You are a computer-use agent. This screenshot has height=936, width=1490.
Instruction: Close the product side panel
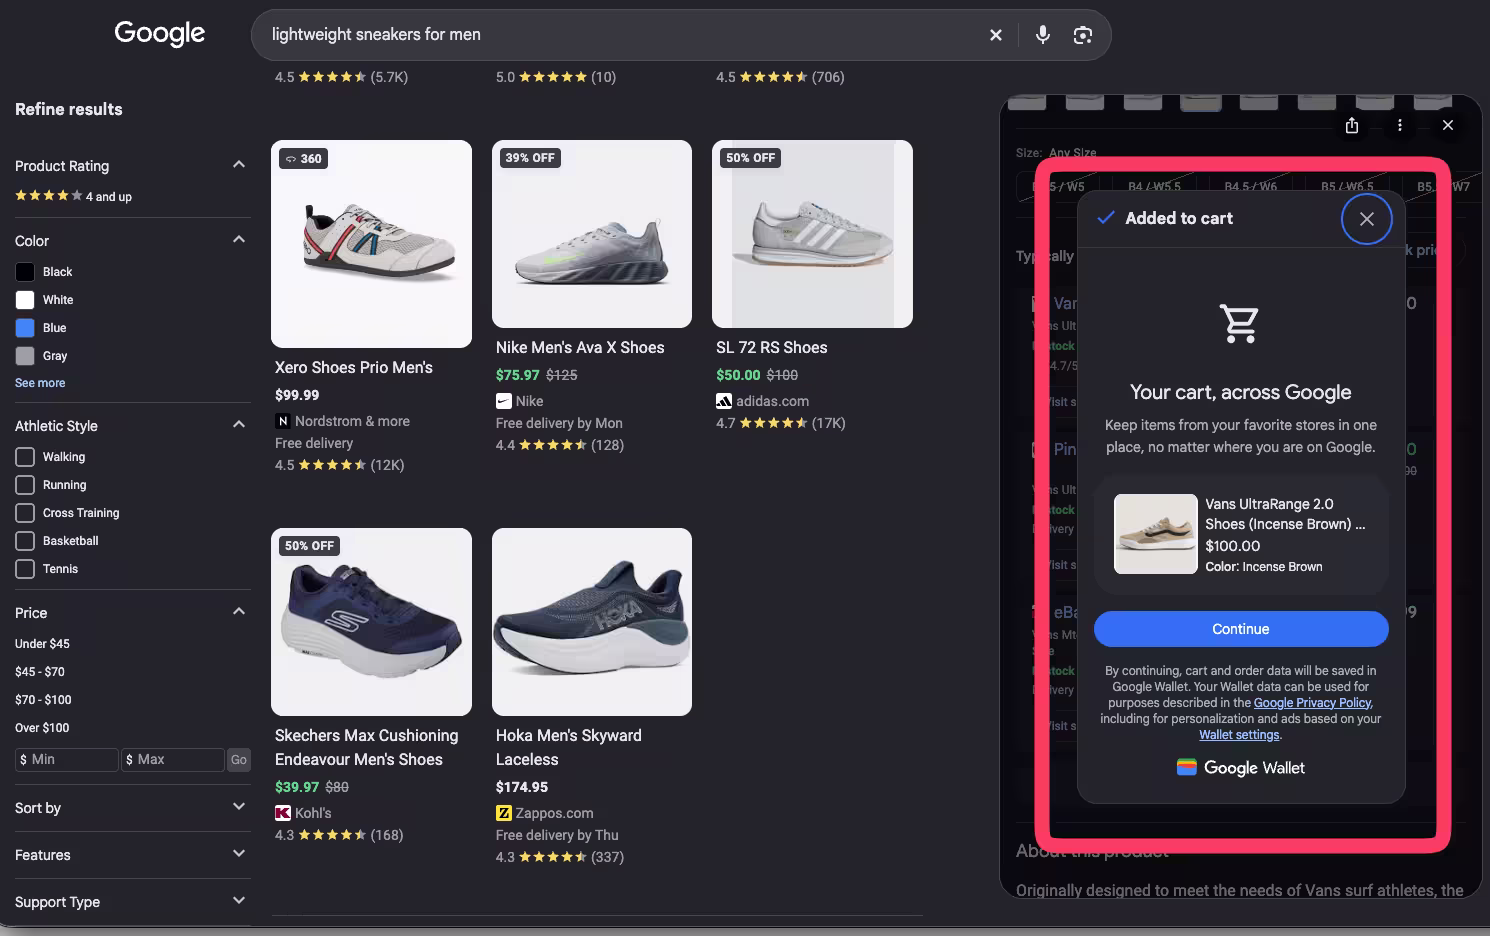point(1447,125)
